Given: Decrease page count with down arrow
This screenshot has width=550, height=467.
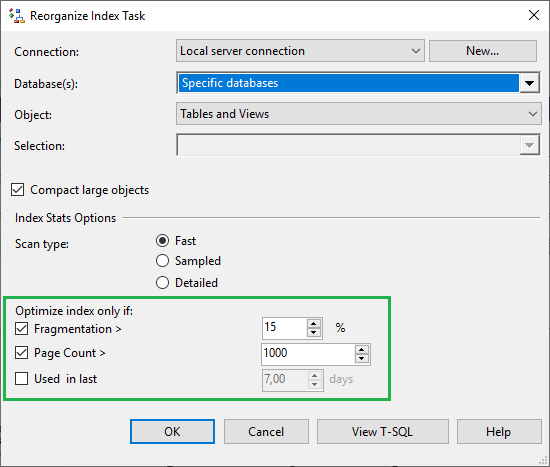Looking at the screenshot, I should pyautogui.click(x=362, y=358).
